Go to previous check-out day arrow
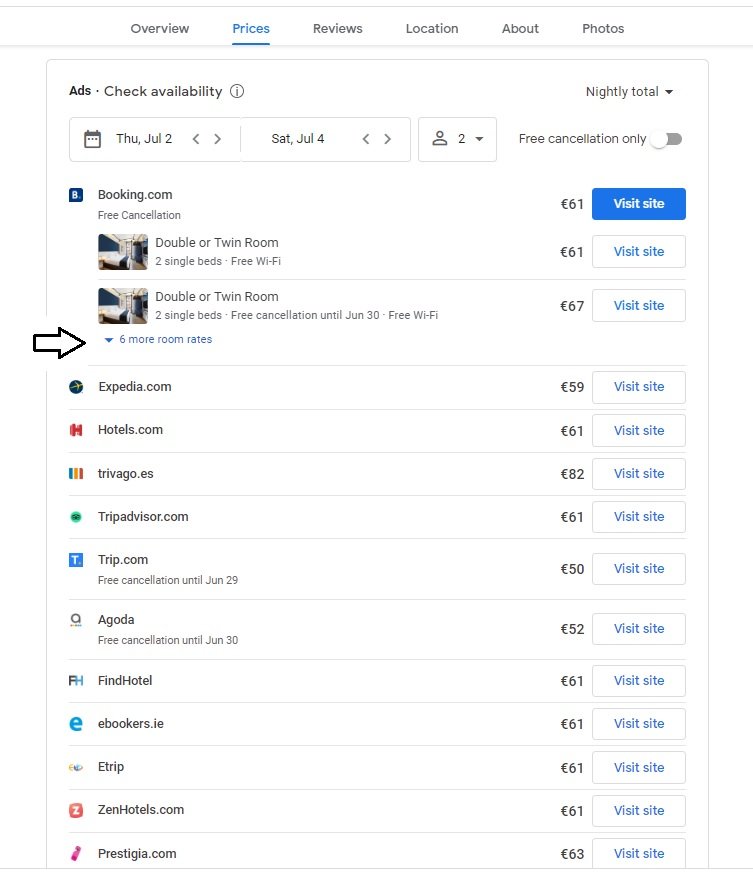Screen dimensions: 753x879 point(366,139)
